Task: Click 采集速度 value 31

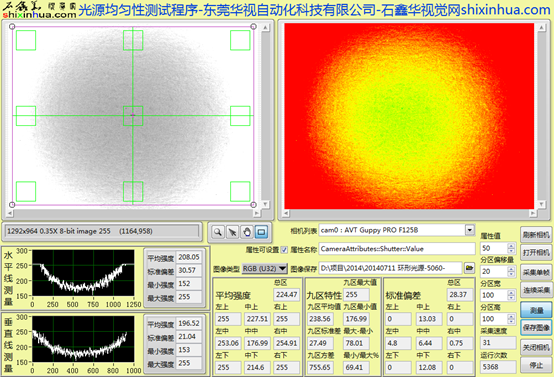Action: 498,342
